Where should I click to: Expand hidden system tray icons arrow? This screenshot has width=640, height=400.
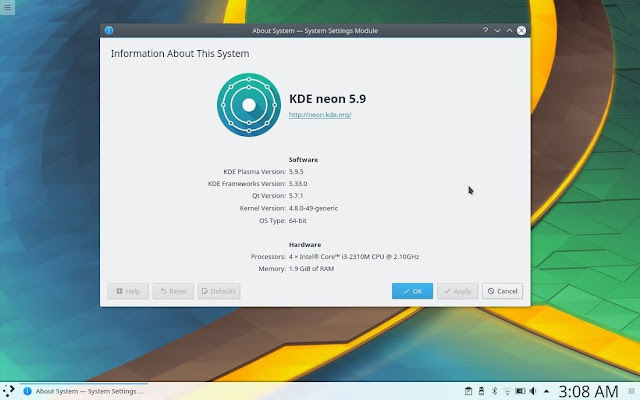[547, 391]
